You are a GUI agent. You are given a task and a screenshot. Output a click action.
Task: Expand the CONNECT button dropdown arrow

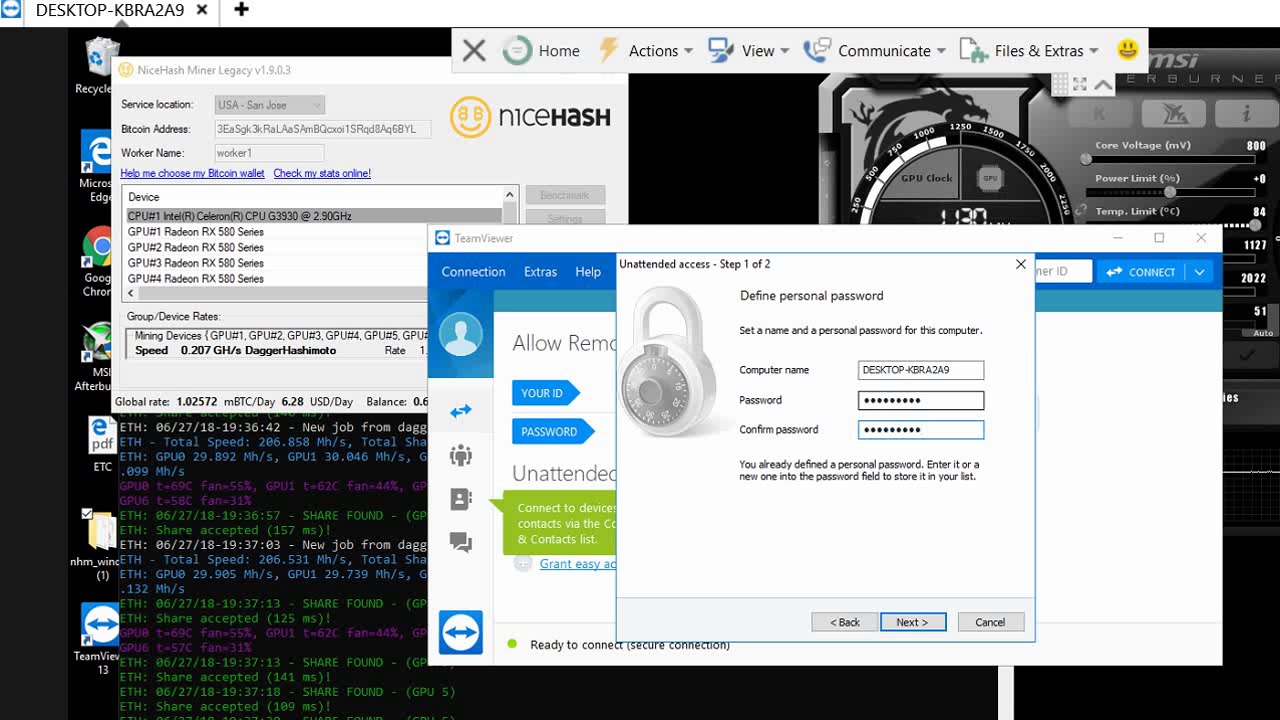1199,272
